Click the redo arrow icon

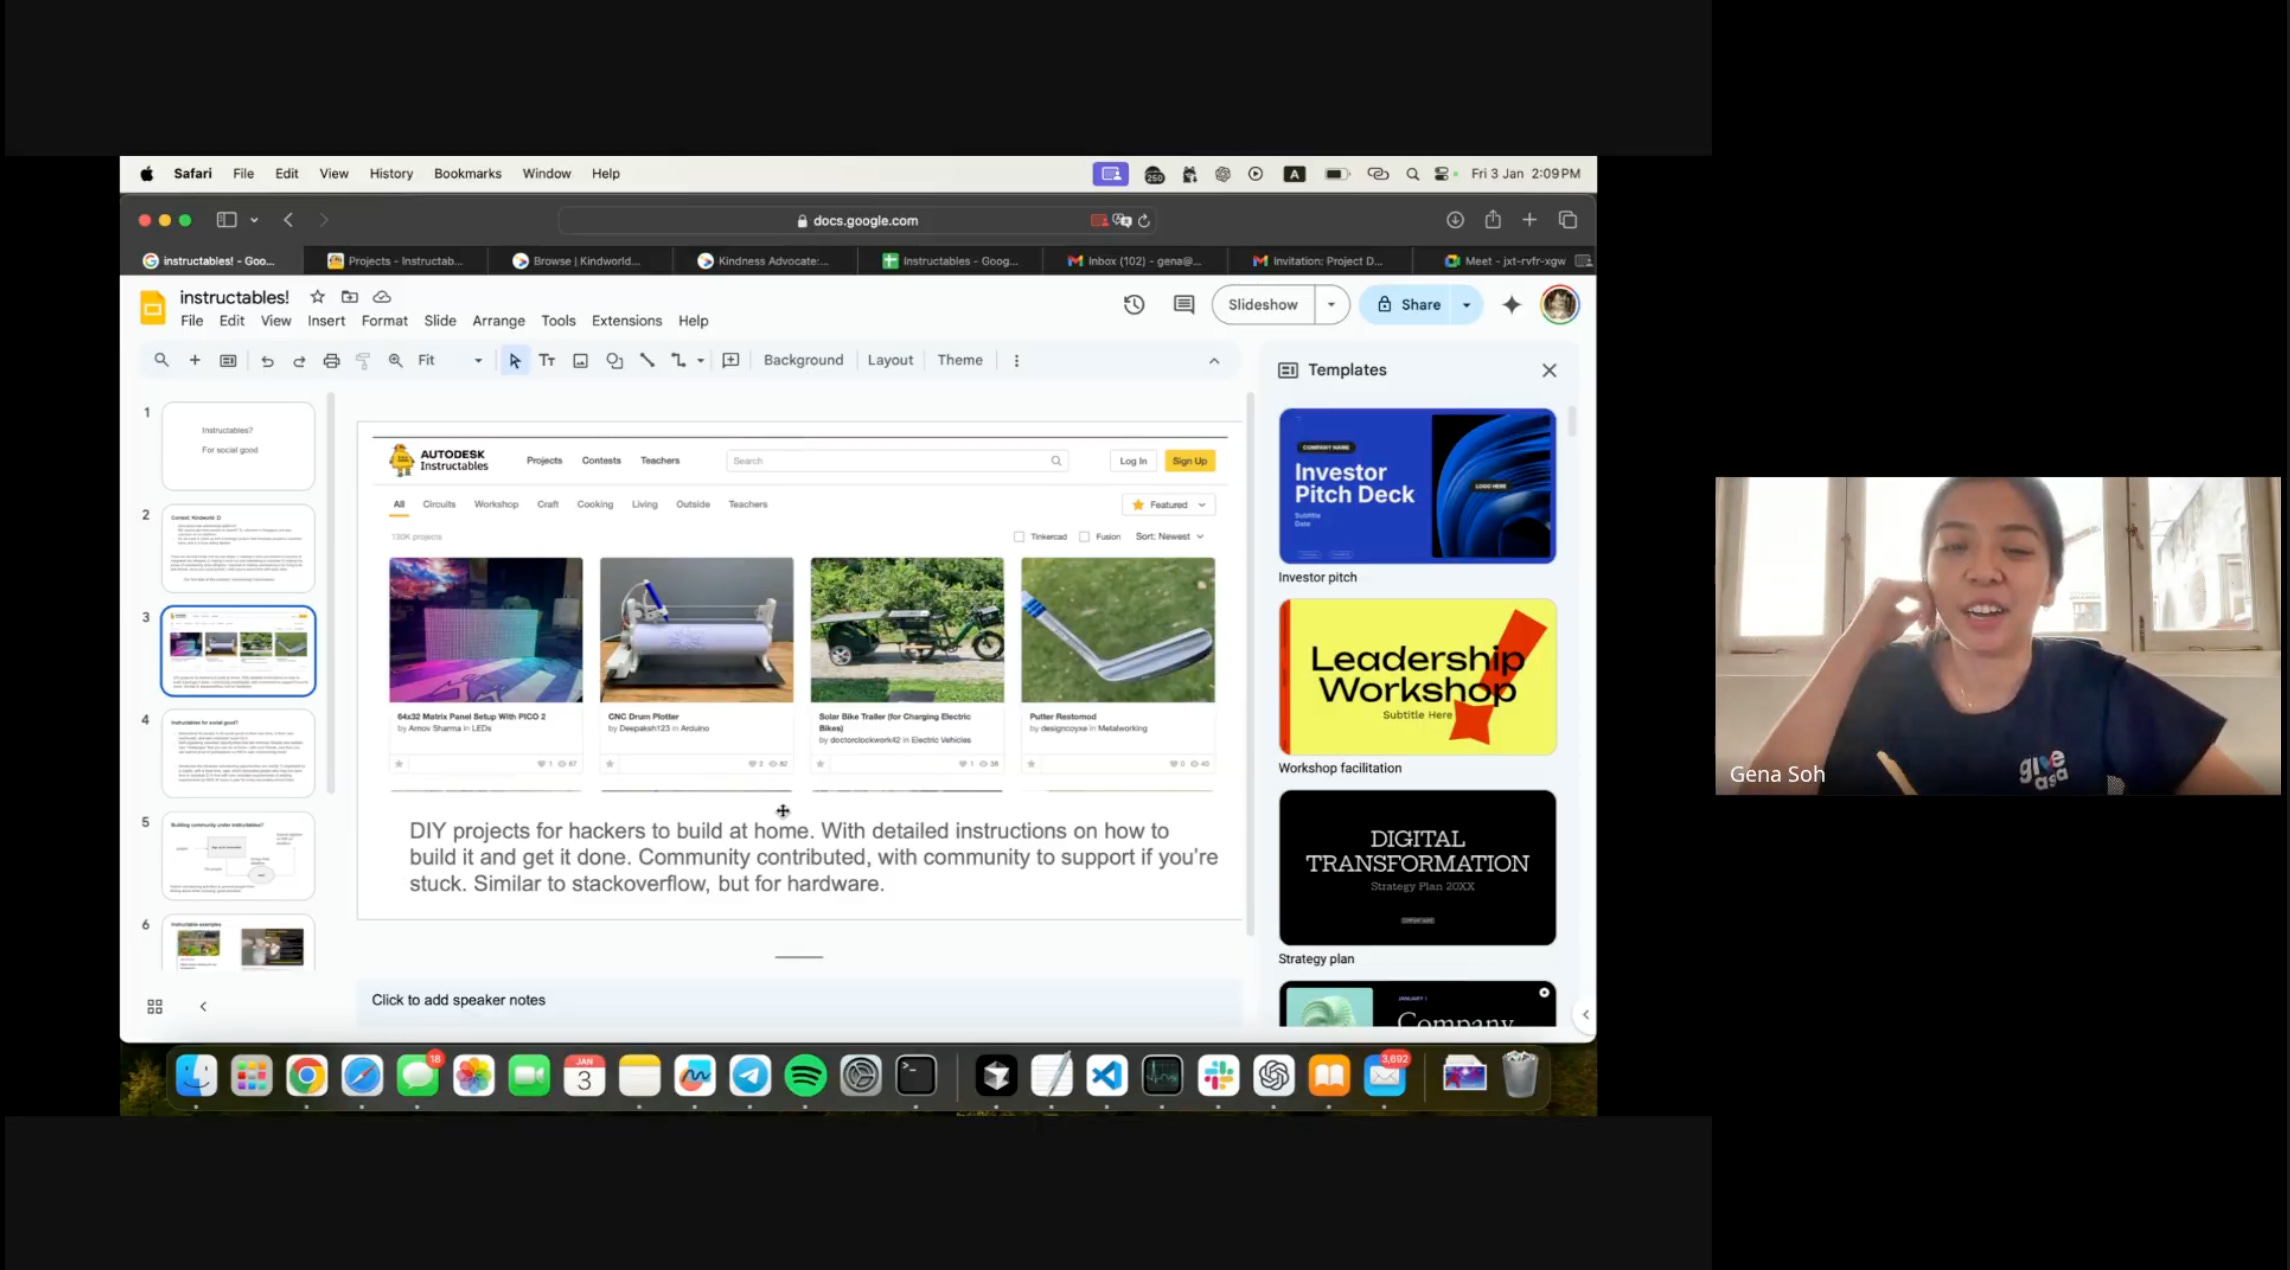click(299, 361)
